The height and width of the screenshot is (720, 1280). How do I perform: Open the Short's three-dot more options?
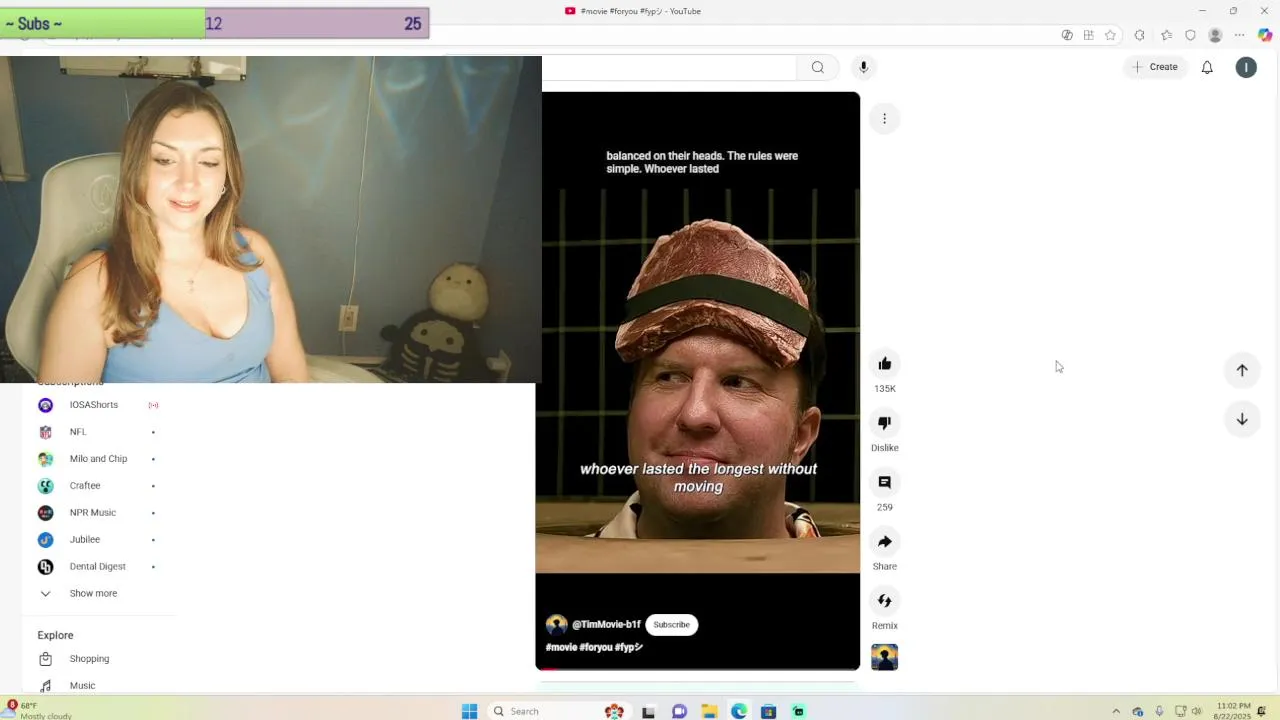point(884,120)
